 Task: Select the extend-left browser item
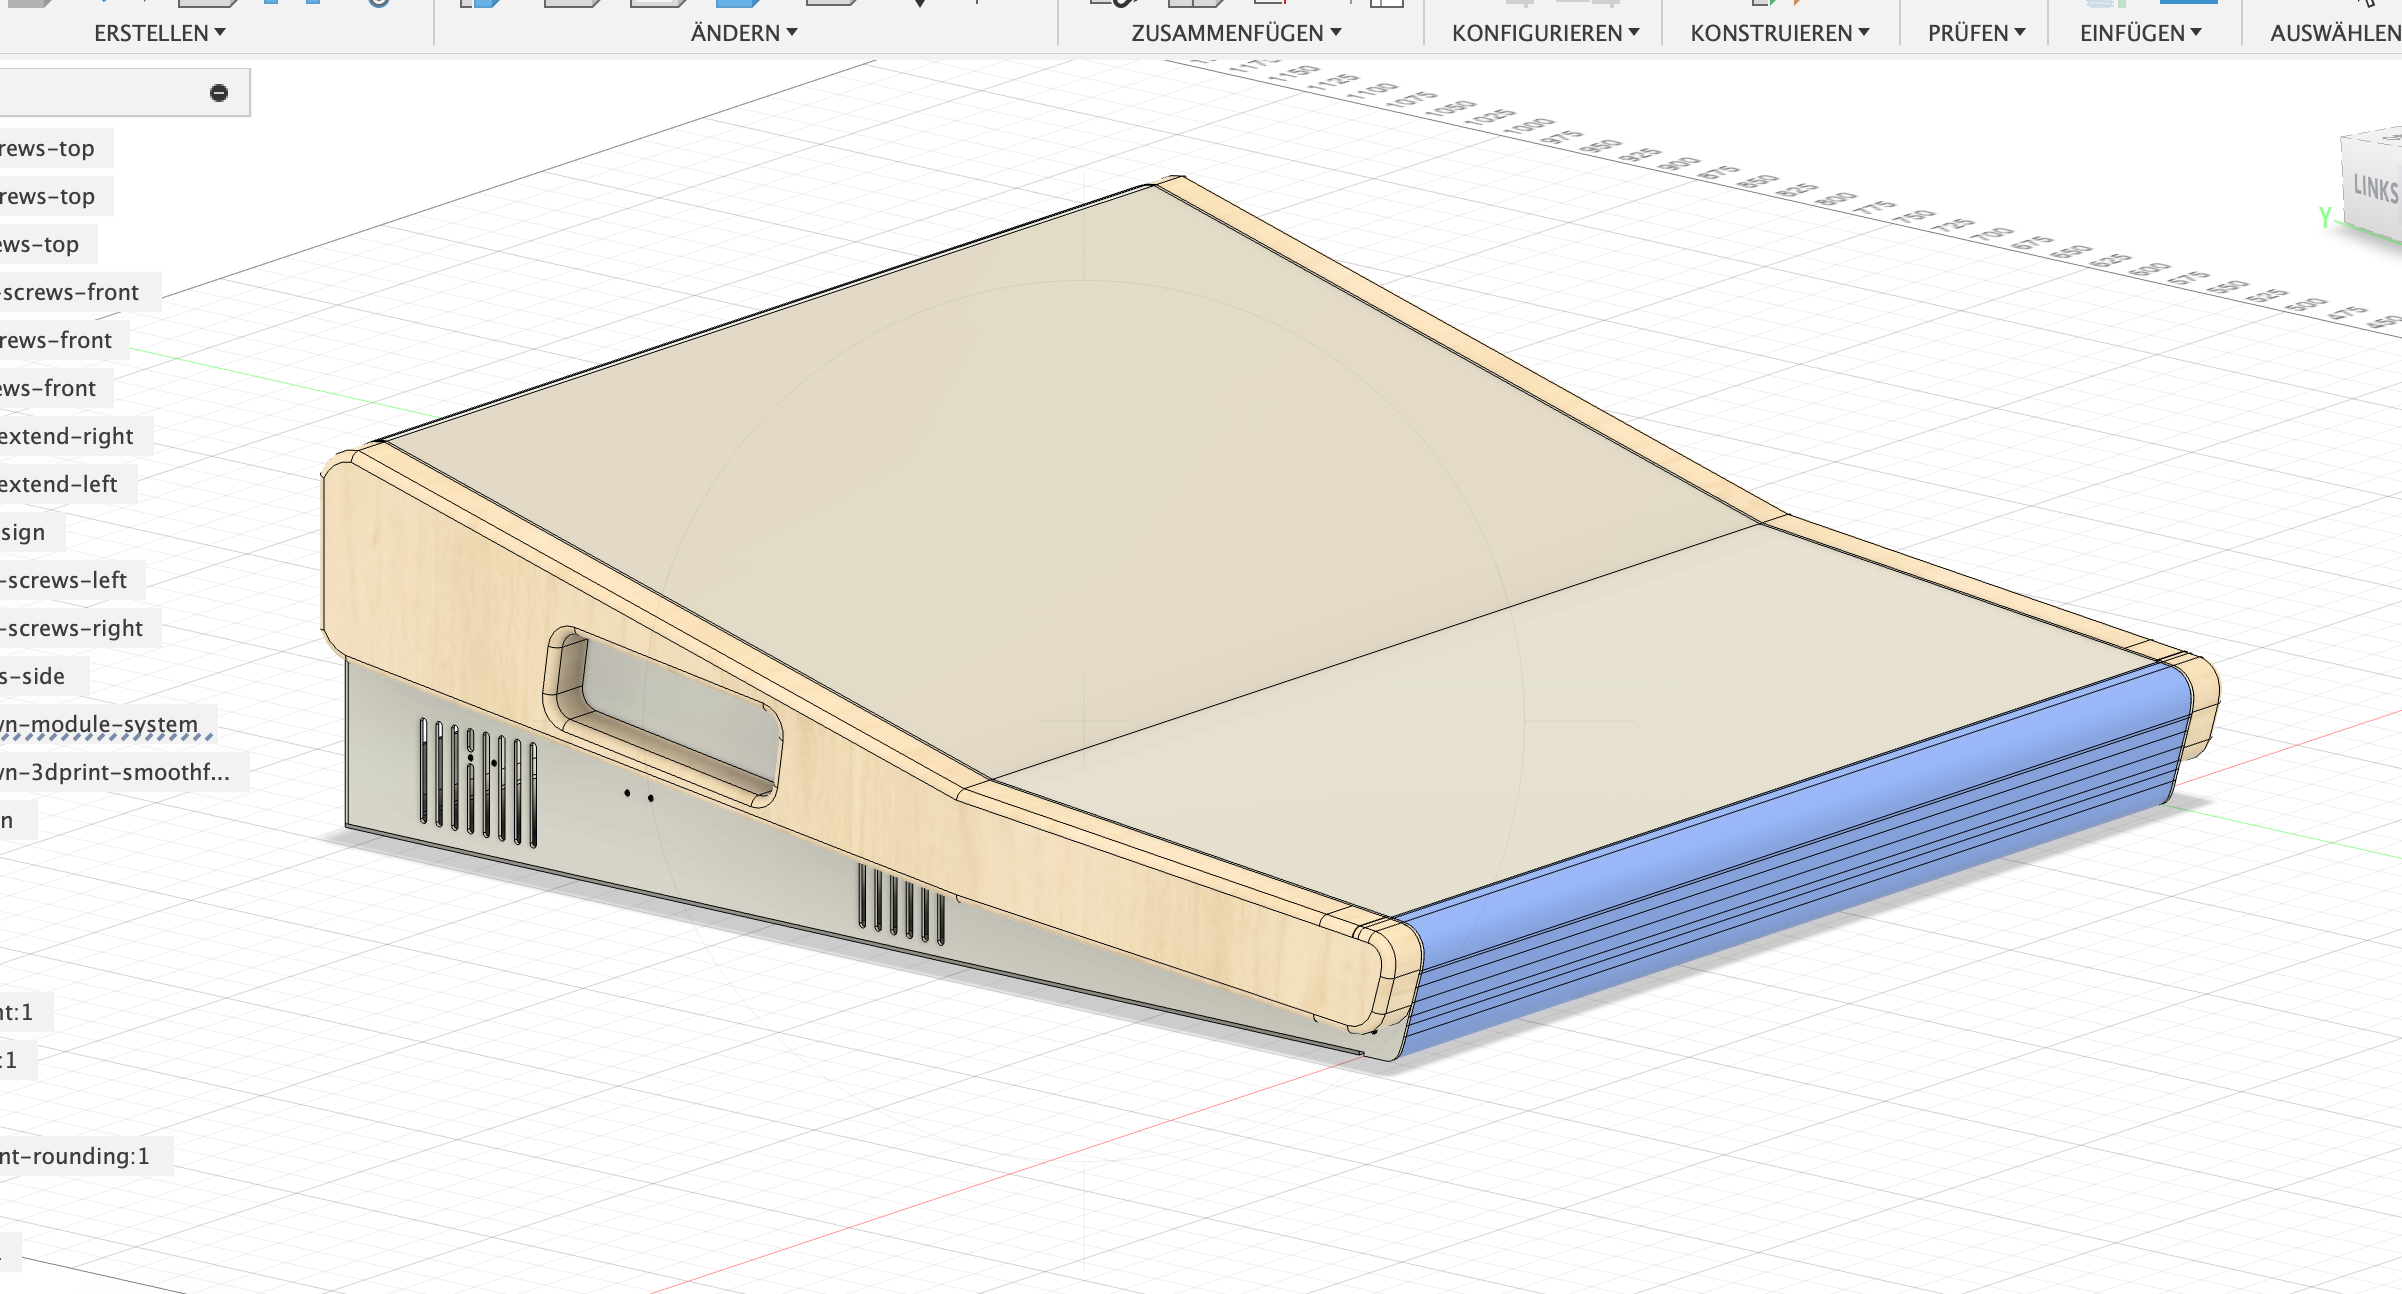click(59, 484)
